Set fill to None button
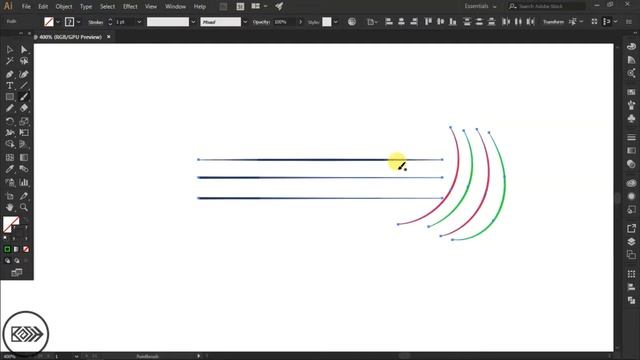 coord(26,249)
